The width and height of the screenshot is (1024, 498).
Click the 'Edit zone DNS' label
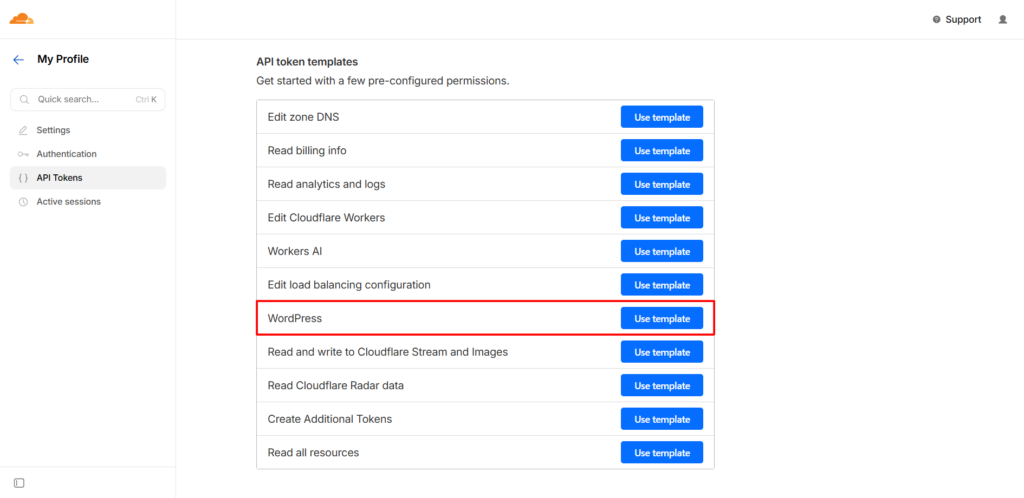tap(303, 117)
